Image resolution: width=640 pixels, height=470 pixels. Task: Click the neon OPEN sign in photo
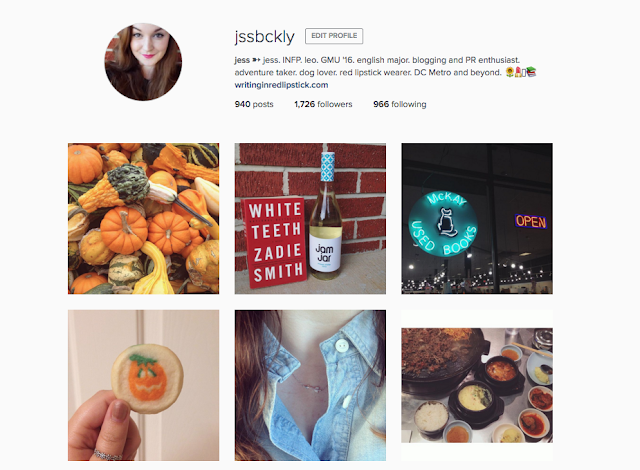(531, 222)
